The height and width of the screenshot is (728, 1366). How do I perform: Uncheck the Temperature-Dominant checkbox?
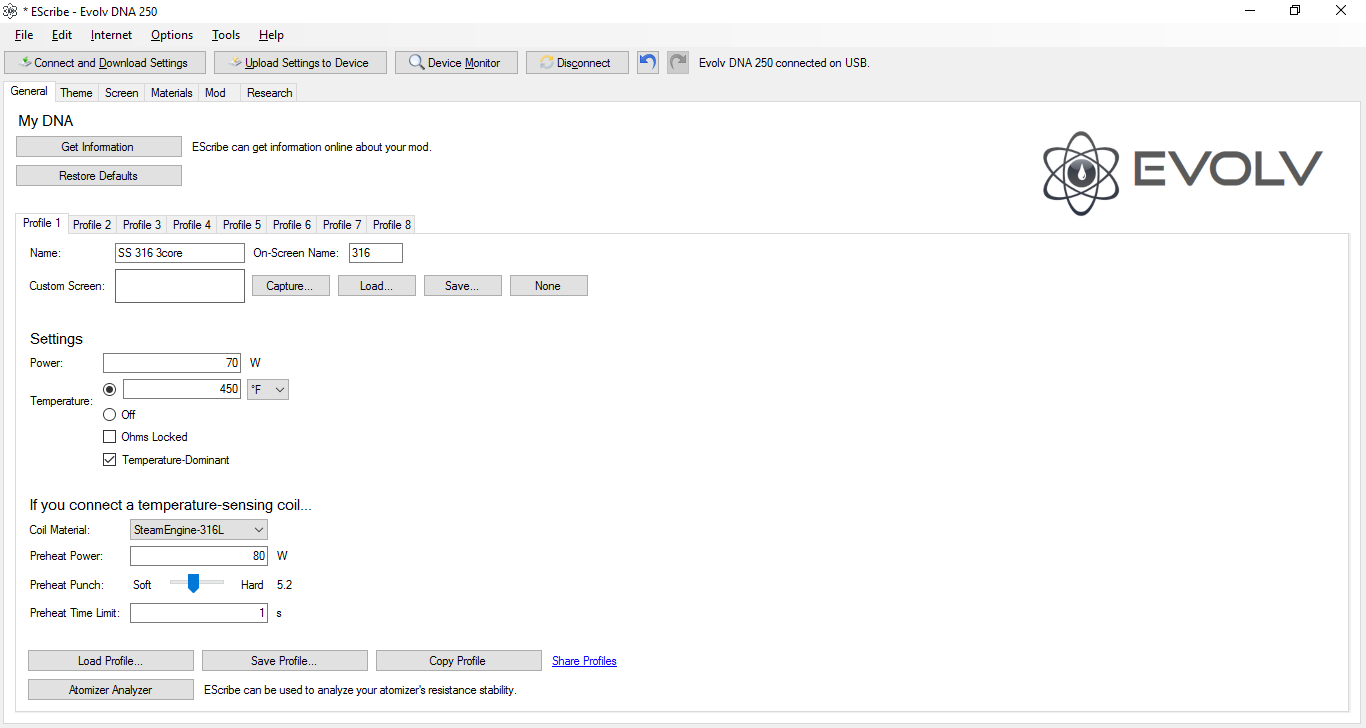point(110,460)
